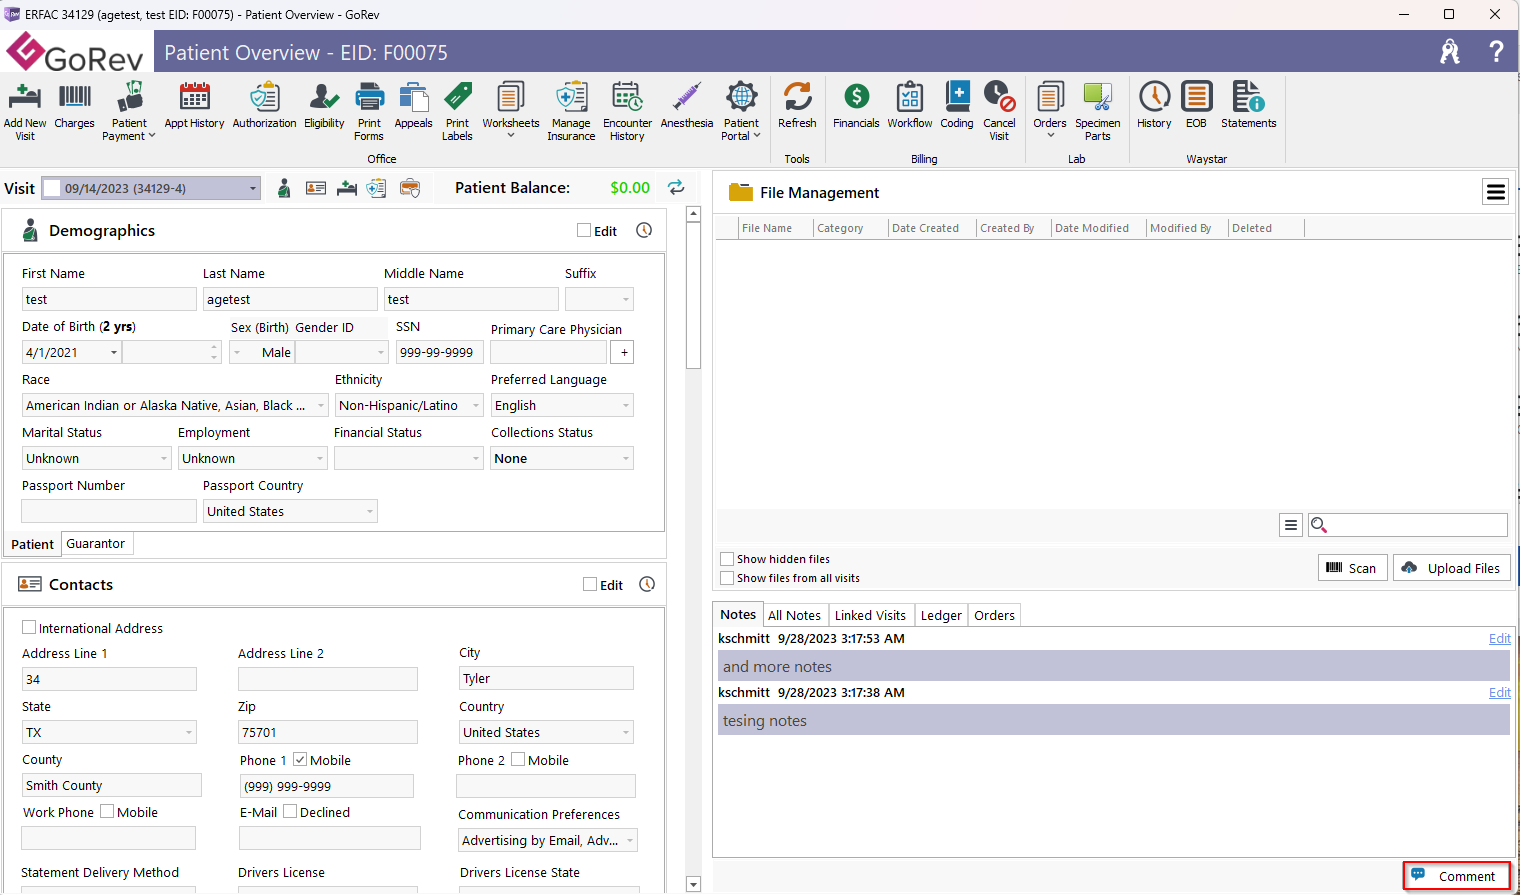Add Primary Care Physician plus button
The width and height of the screenshot is (1520, 895).
[624, 352]
